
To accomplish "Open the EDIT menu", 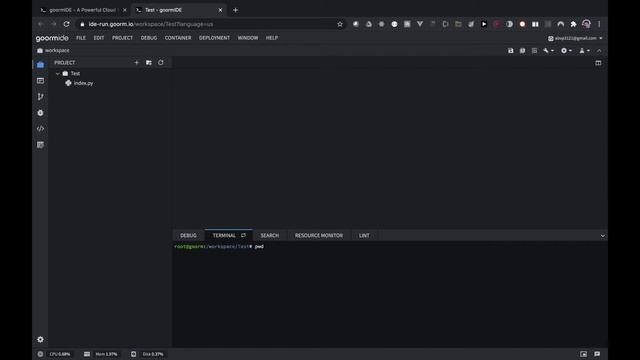I will 99,38.
